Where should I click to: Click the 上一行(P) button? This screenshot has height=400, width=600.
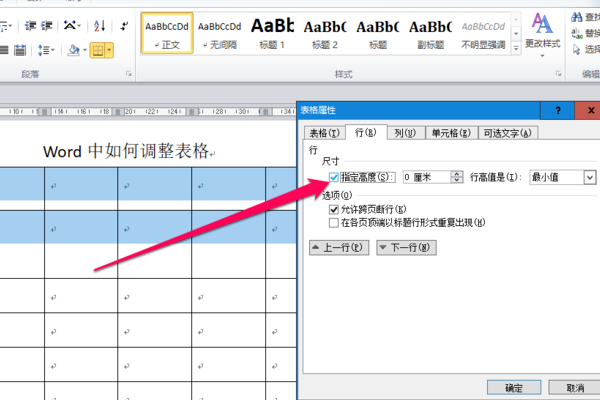pyautogui.click(x=339, y=248)
